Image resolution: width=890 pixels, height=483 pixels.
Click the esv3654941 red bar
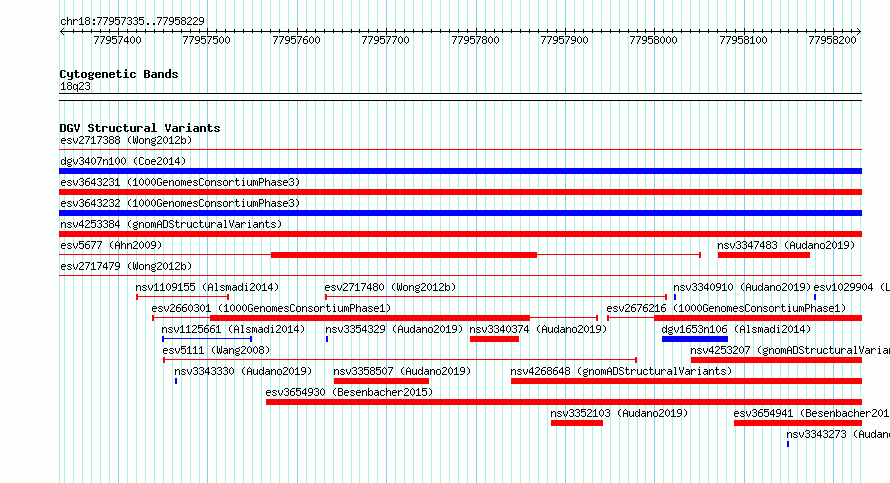tap(798, 423)
